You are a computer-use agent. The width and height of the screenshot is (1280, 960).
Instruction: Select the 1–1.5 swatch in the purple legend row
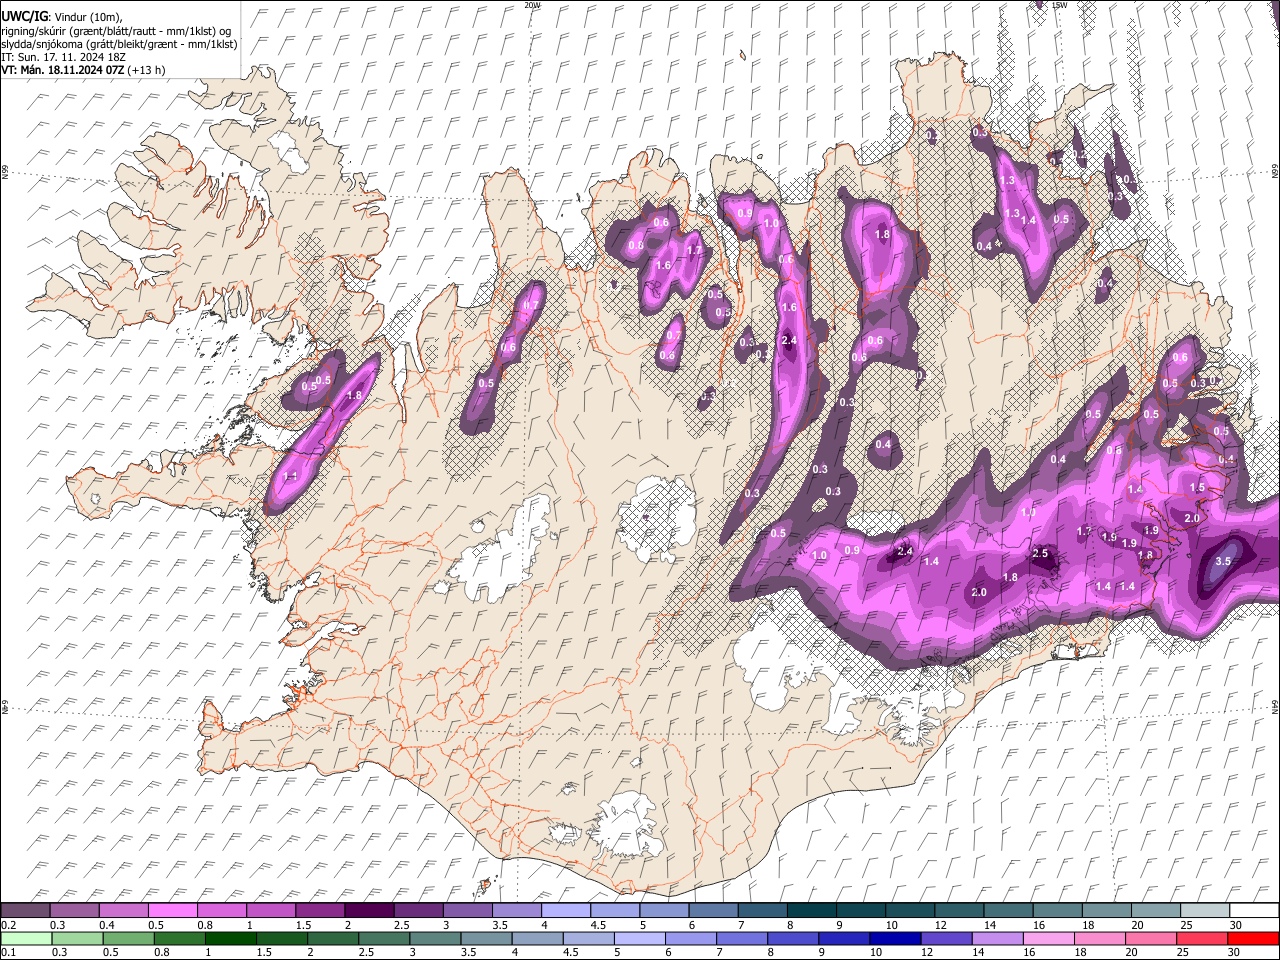pyautogui.click(x=271, y=911)
